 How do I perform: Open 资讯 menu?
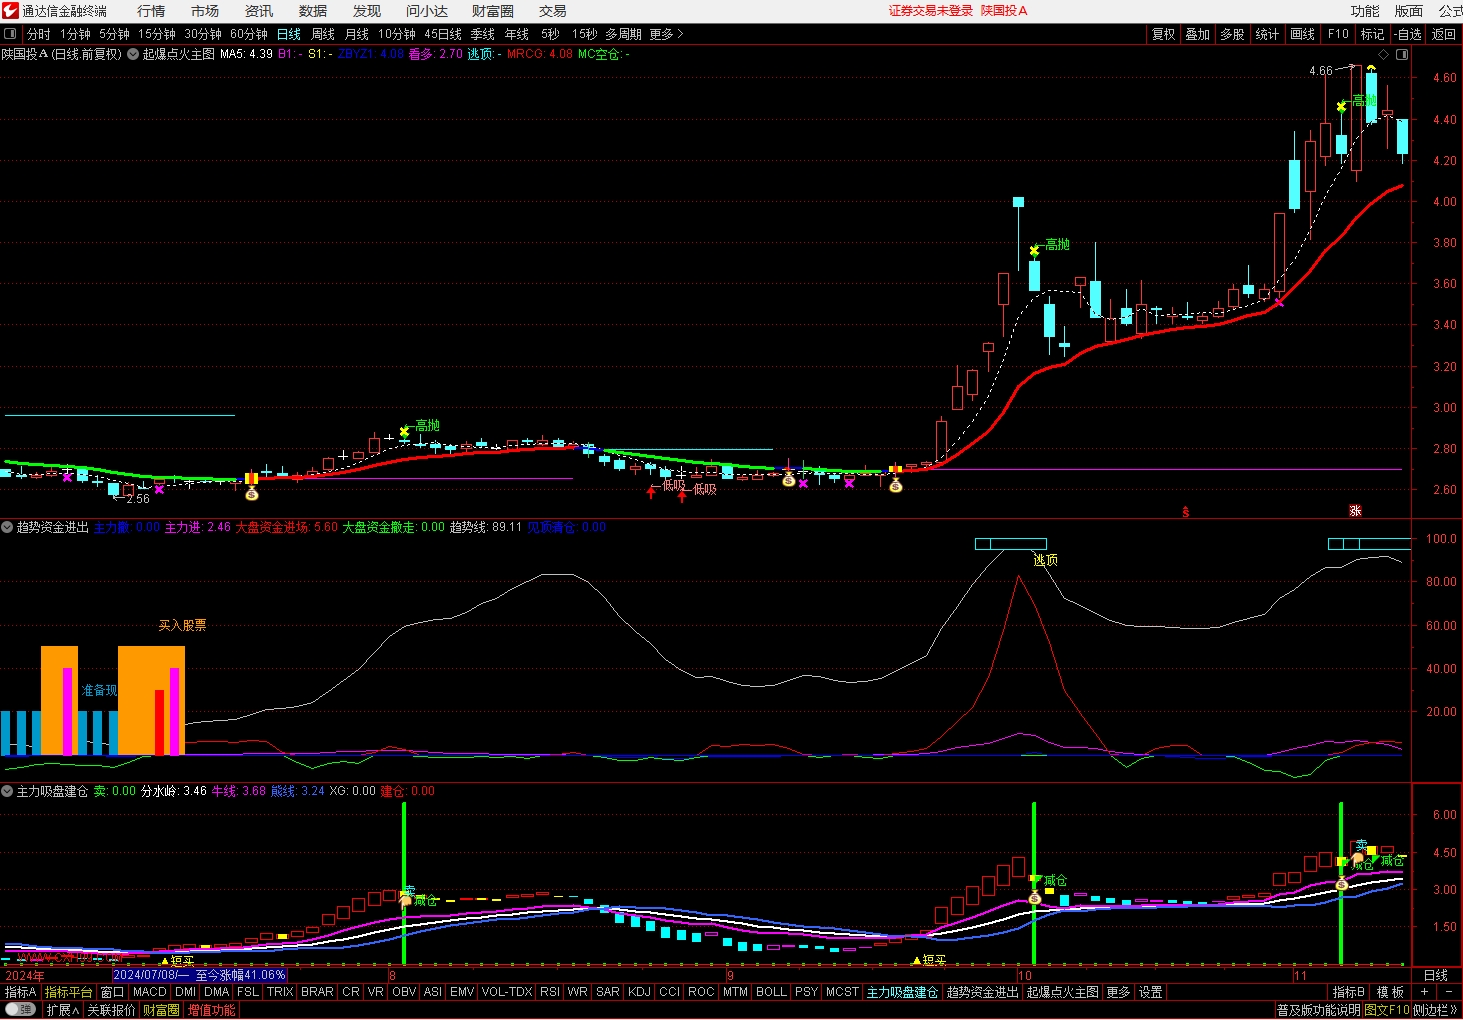259,11
